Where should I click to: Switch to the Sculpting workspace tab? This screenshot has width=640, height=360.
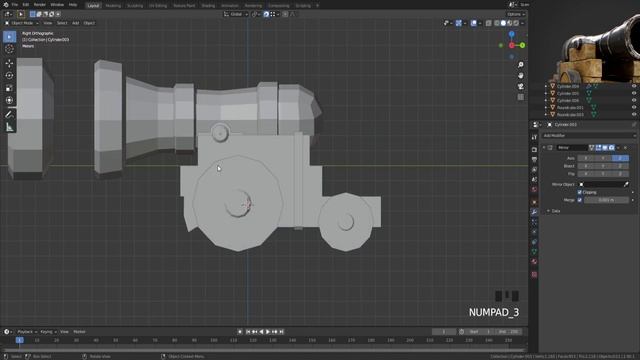tap(135, 6)
